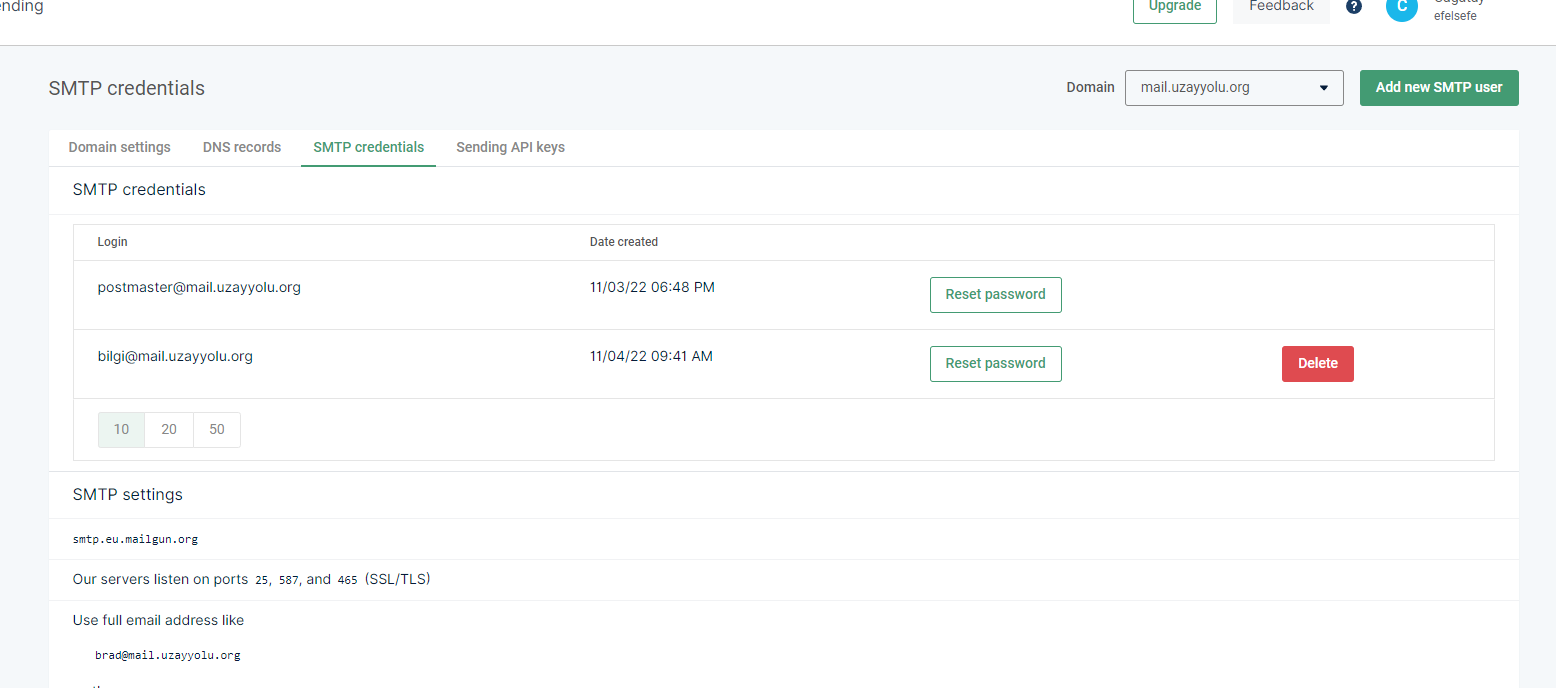Set page size to 10
Image resolution: width=1556 pixels, height=688 pixels.
121,430
